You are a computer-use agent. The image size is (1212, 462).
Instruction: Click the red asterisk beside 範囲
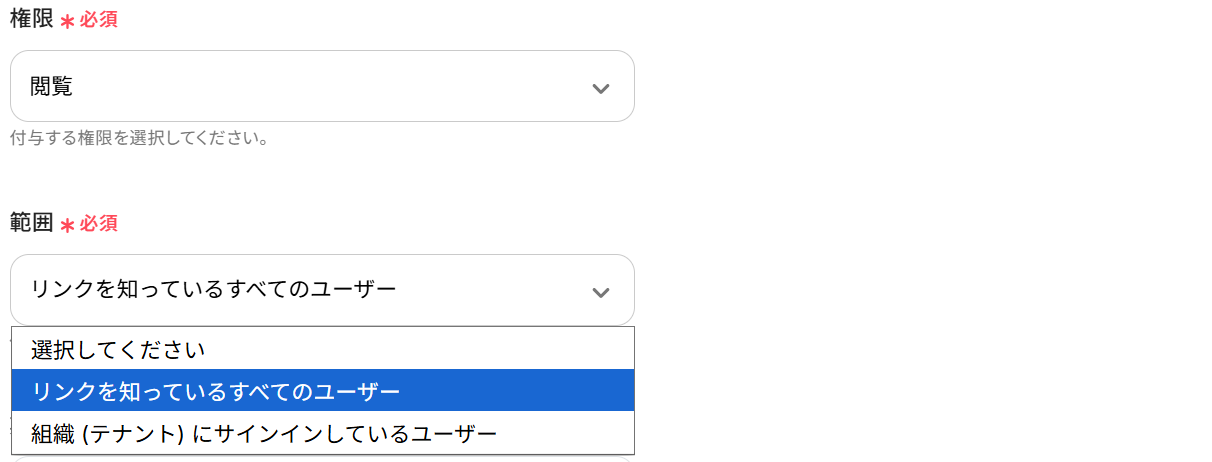(x=68, y=225)
